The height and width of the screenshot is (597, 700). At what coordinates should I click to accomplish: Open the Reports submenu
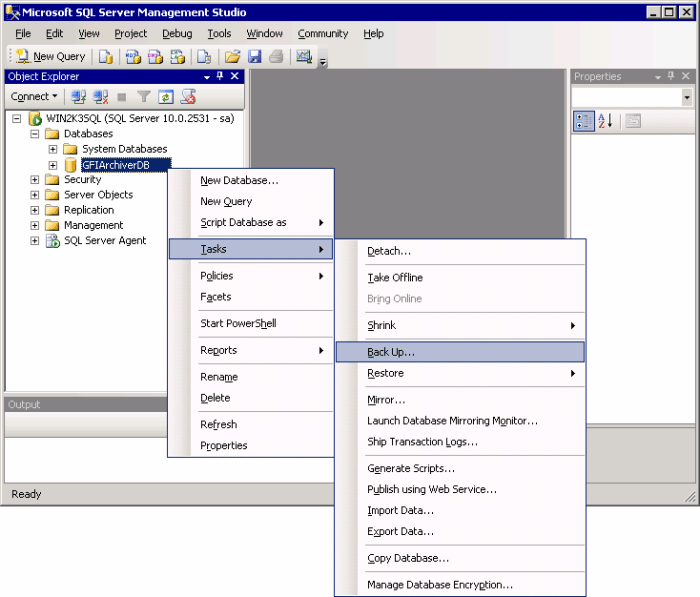pyautogui.click(x=251, y=350)
